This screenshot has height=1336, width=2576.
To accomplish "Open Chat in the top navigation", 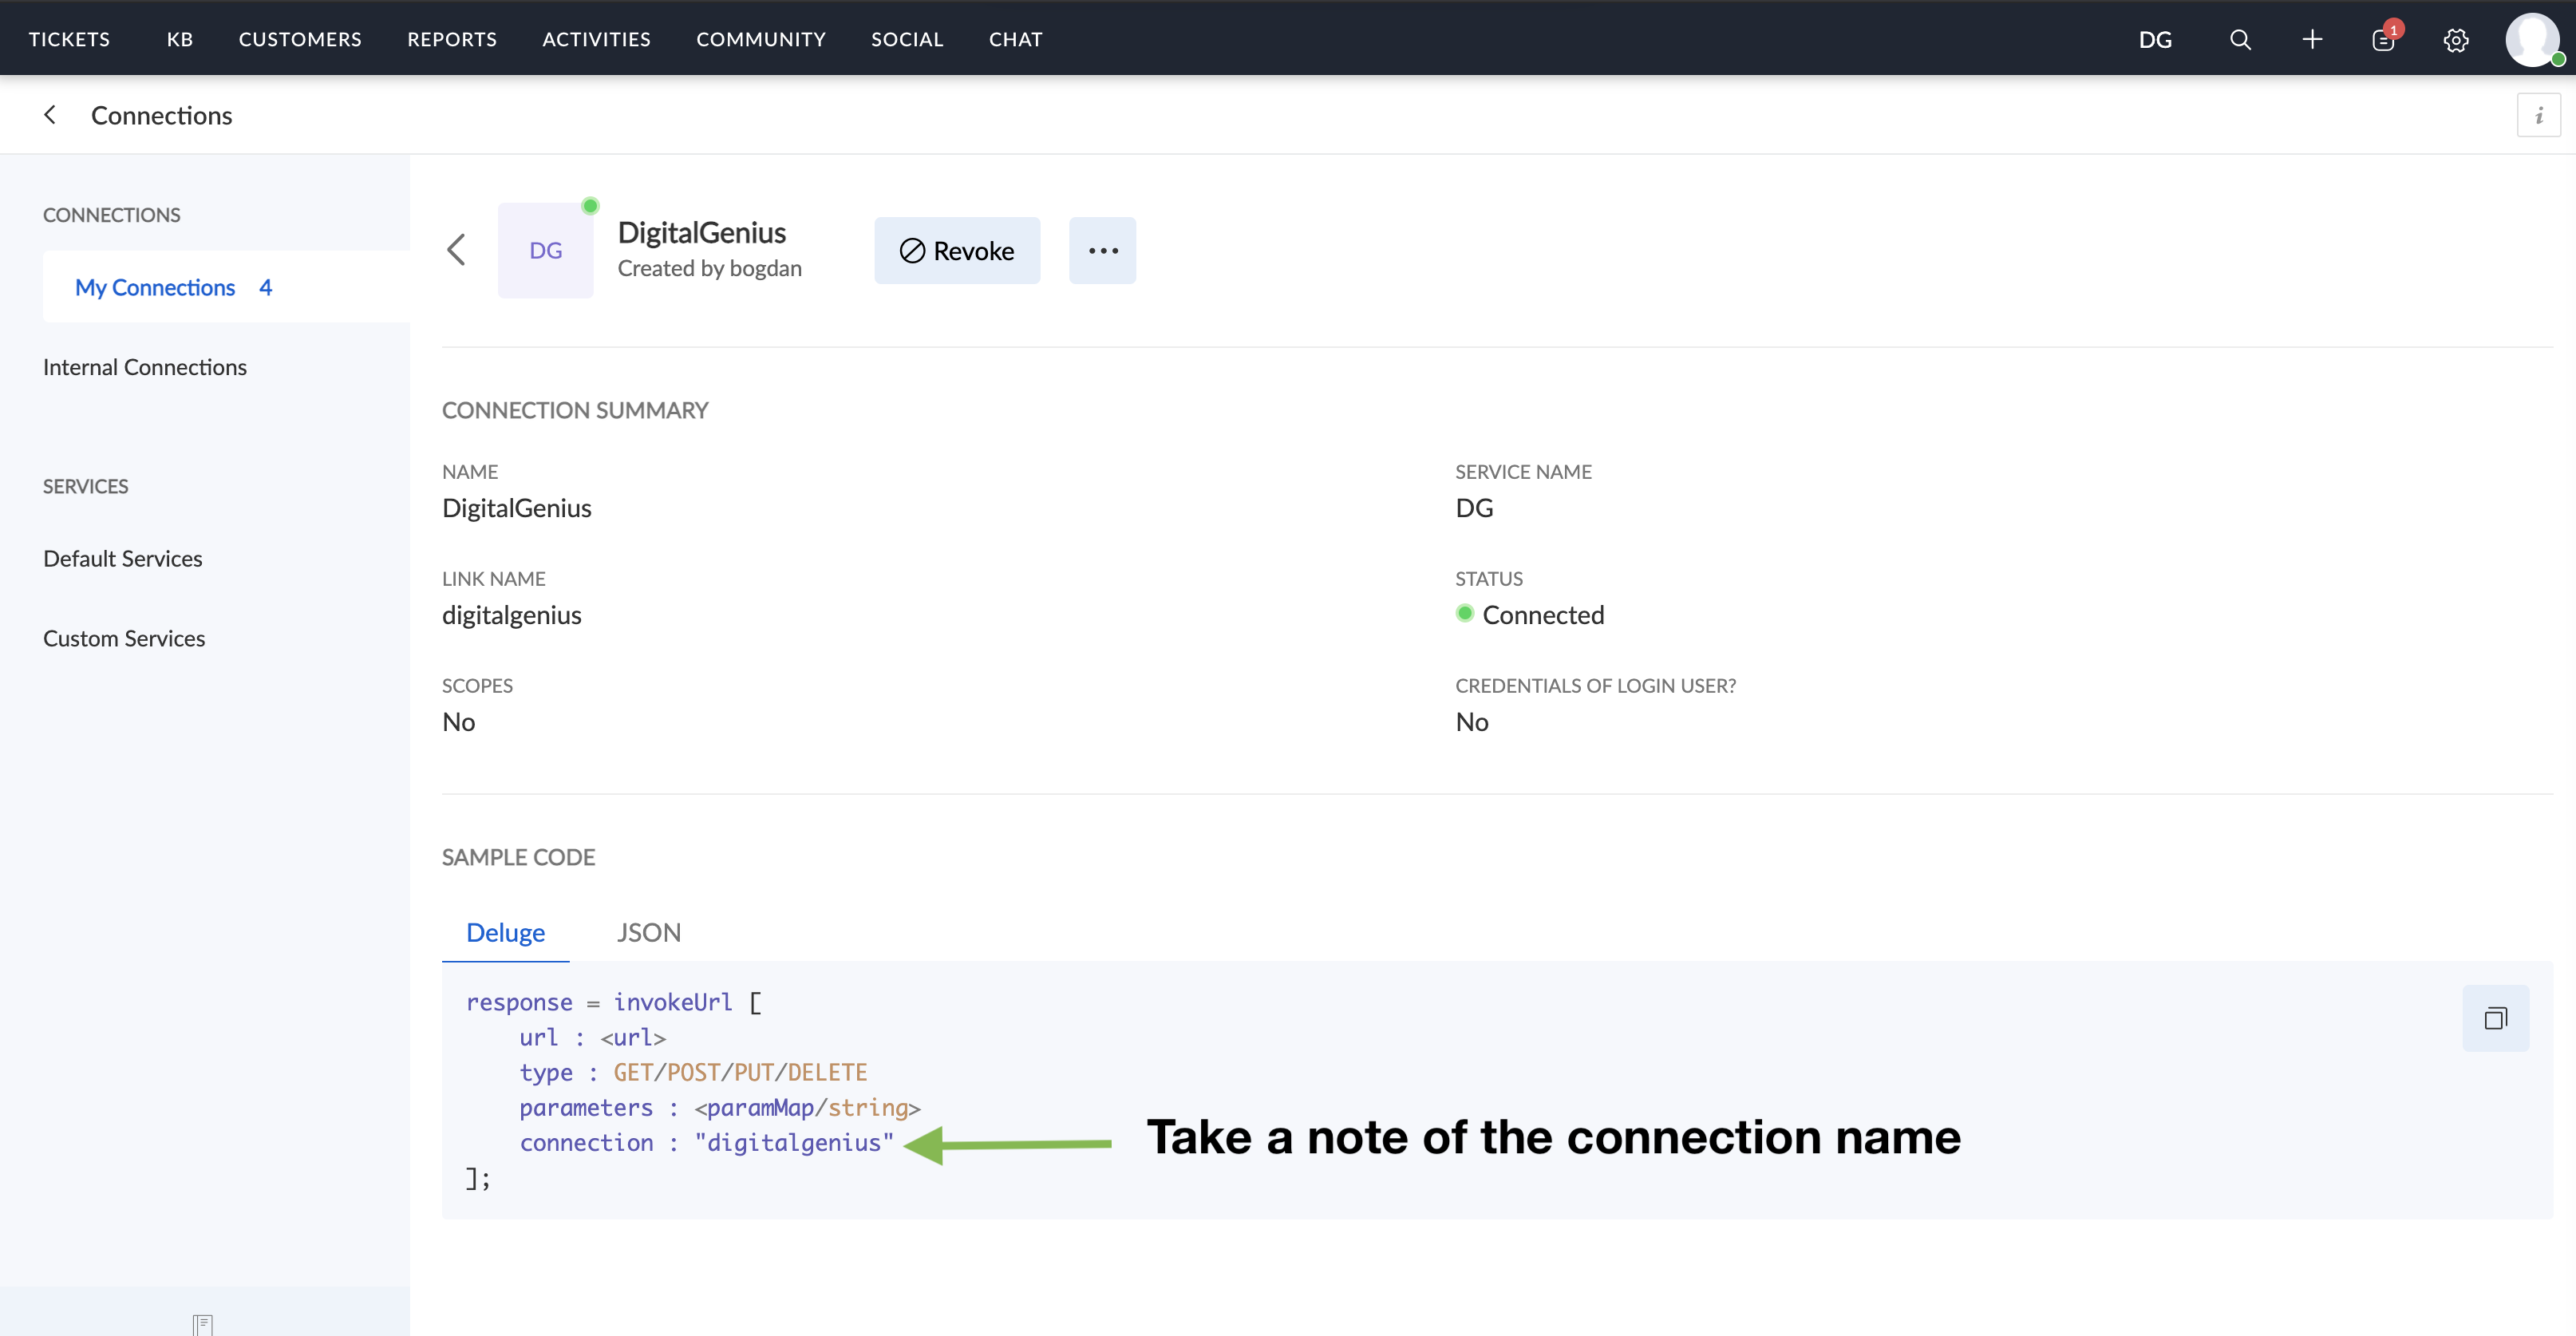I will pos(1016,39).
